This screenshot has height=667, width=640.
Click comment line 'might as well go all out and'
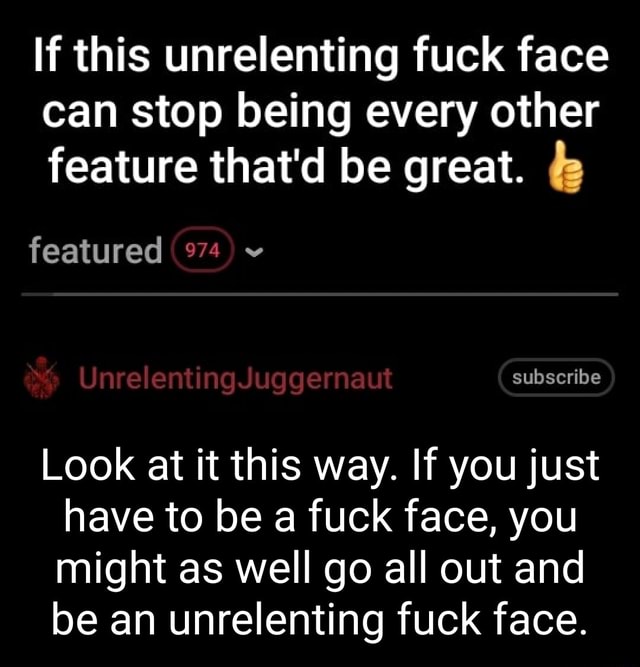tap(320, 570)
